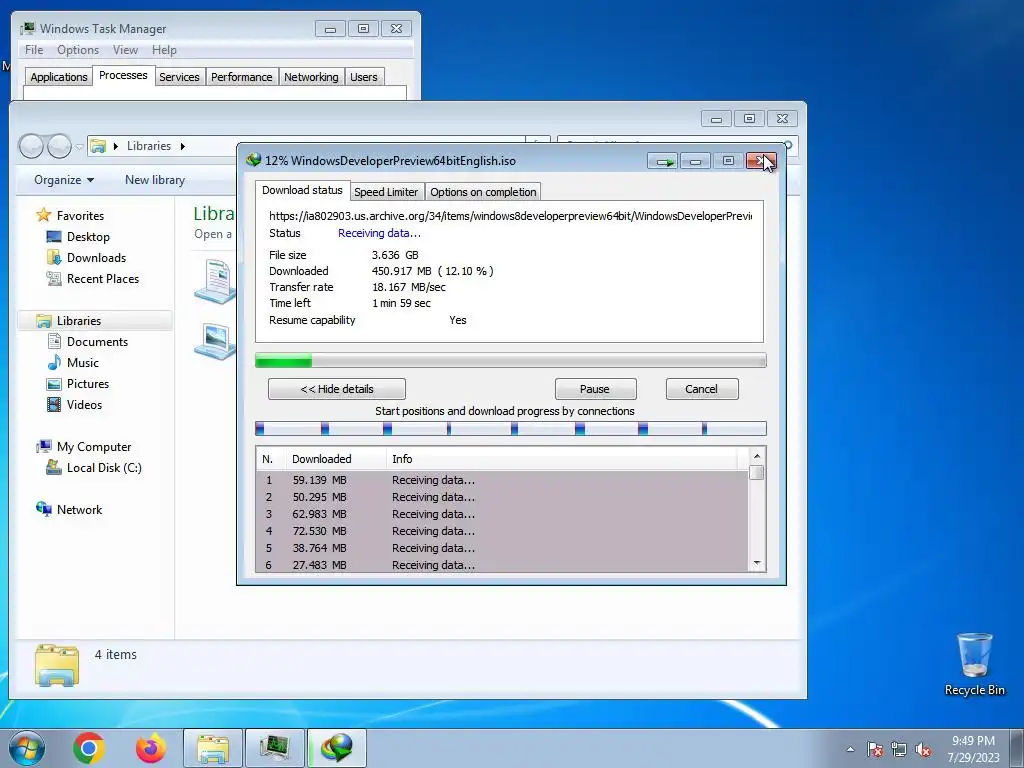Open Local Disk (C:) in sidebar
Image resolution: width=1024 pixels, height=768 pixels.
(104, 468)
